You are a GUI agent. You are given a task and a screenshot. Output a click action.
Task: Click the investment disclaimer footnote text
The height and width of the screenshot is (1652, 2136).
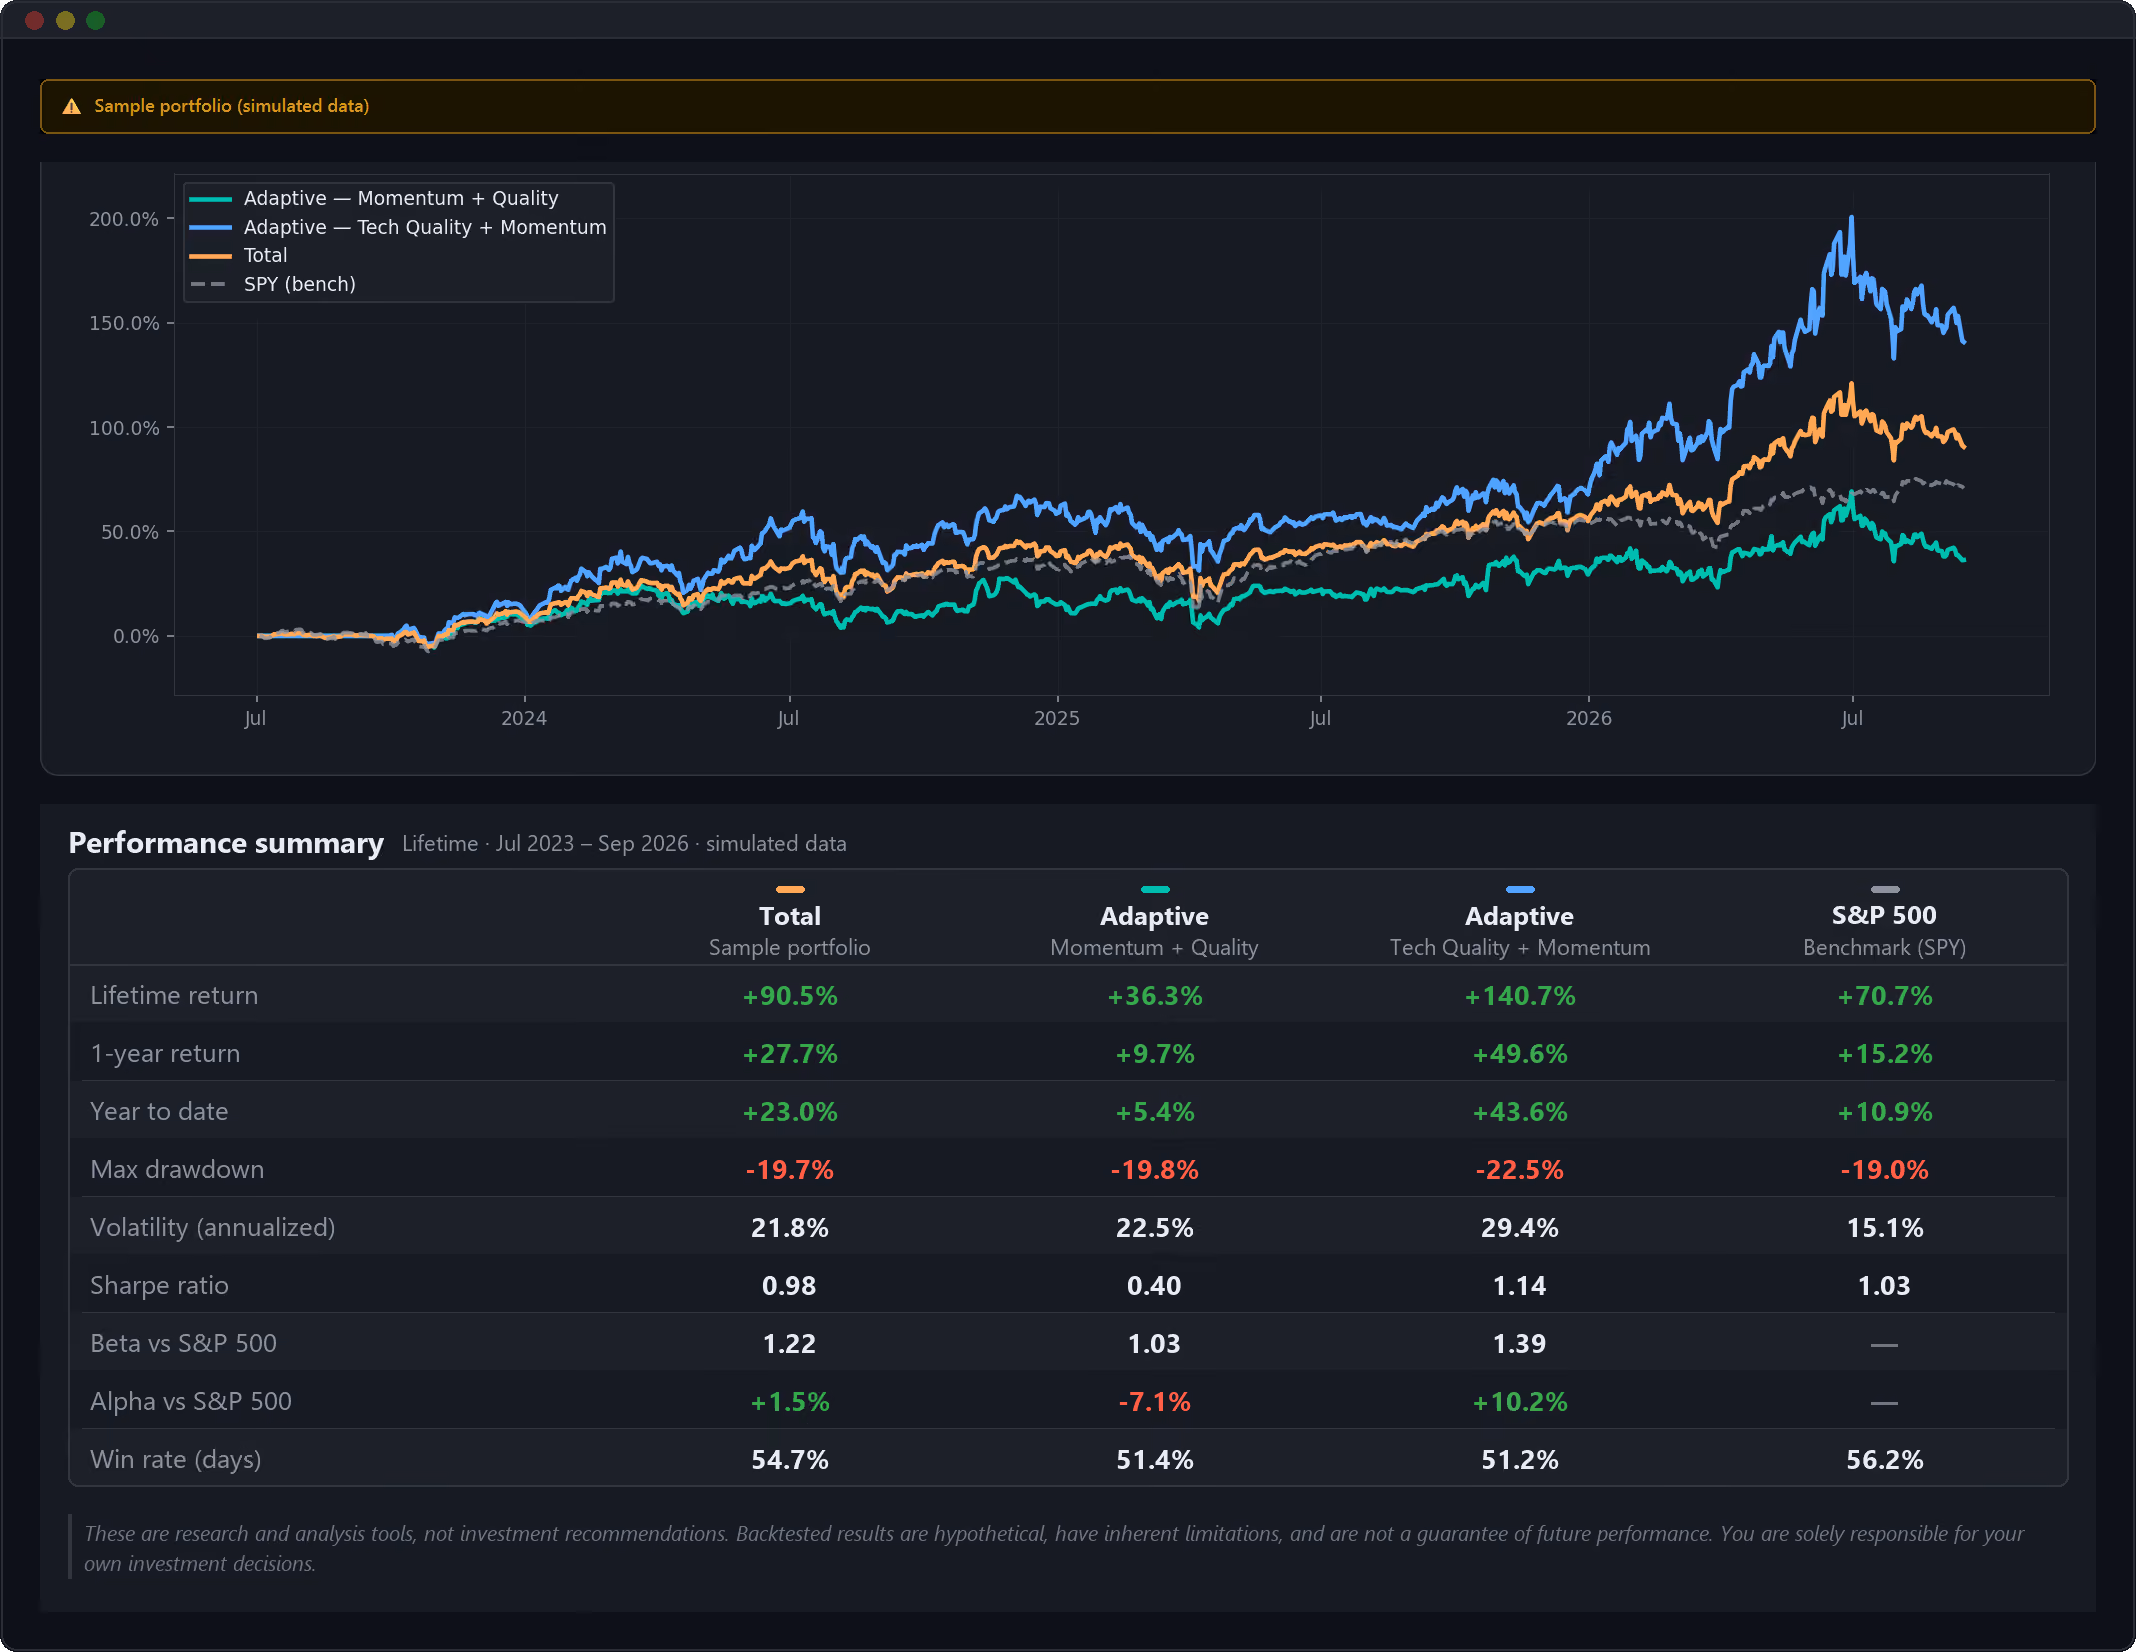click(1054, 1548)
